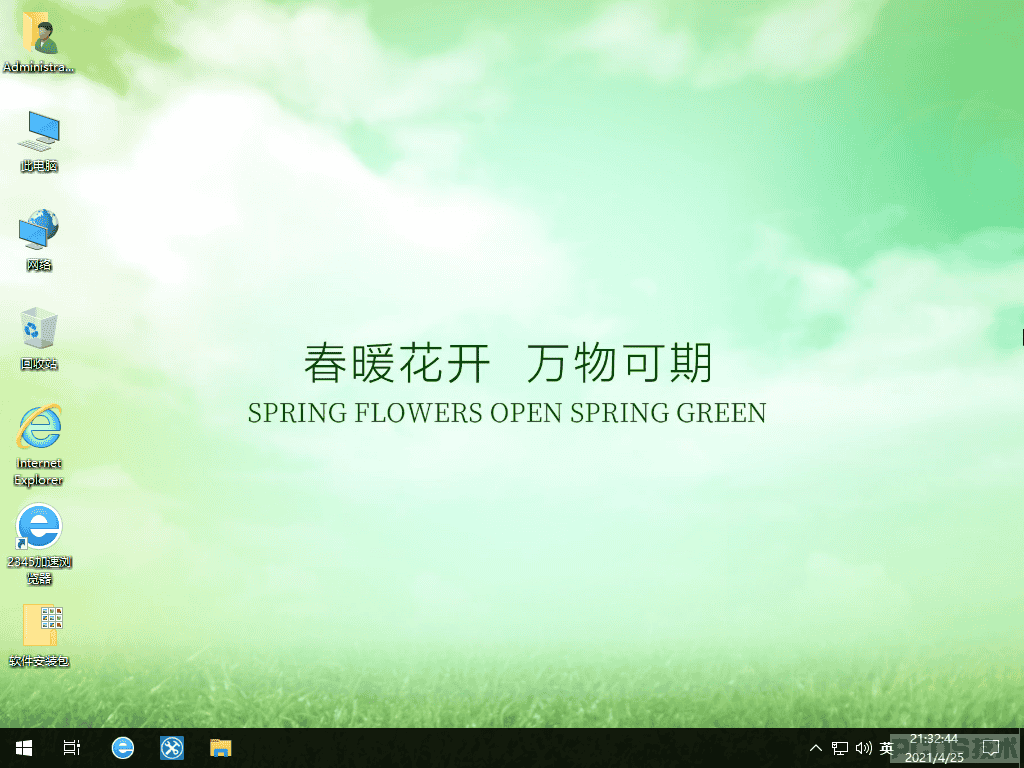Select the 2345加速浏览器 browser shortcut
This screenshot has width=1024, height=768.
tap(39, 544)
